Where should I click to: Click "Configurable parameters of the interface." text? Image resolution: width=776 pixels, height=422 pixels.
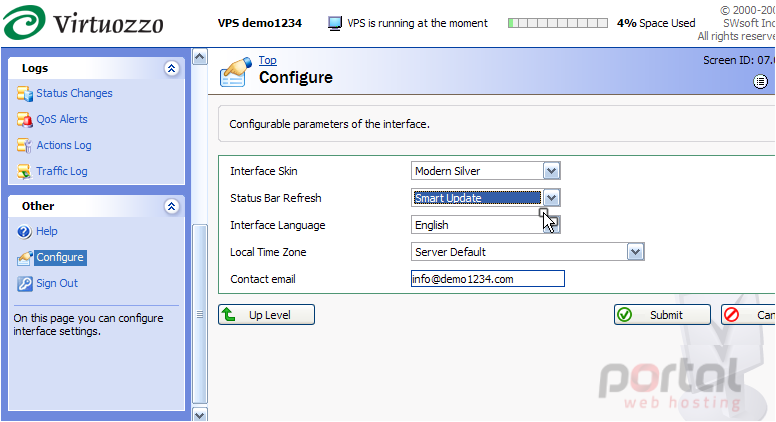coord(329,124)
